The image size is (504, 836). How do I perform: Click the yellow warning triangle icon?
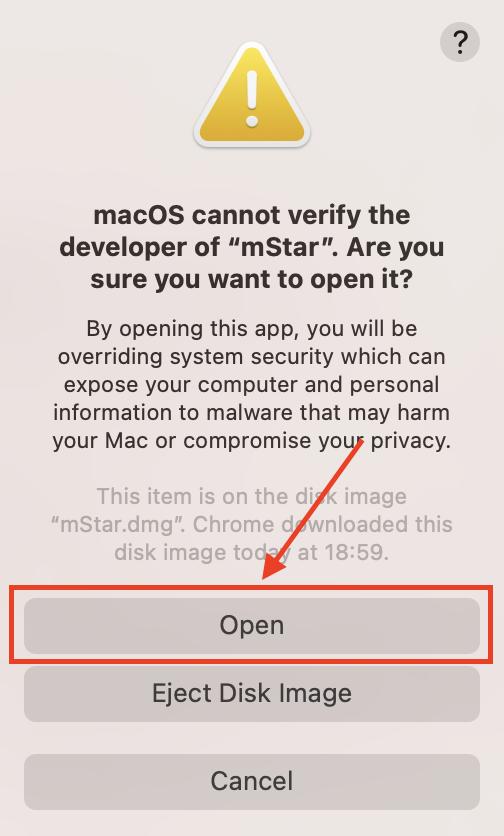(x=252, y=94)
